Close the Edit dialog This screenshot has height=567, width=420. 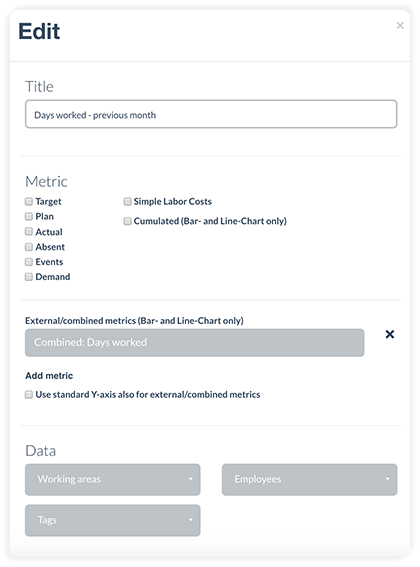click(400, 25)
